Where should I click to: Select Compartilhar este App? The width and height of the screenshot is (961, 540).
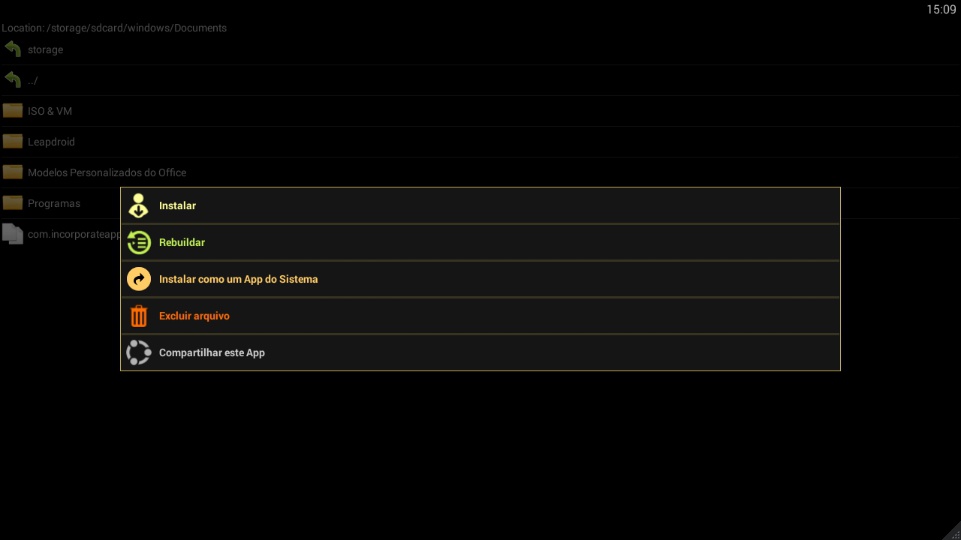(480, 352)
